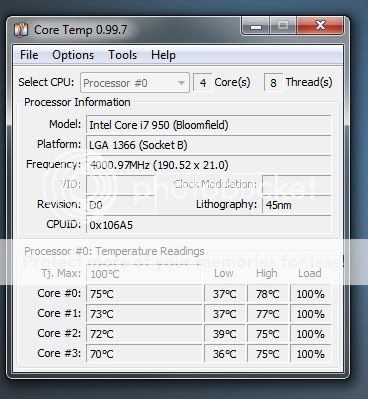
Task: Close the Core Temp window
Action: pyautogui.click(x=320, y=26)
